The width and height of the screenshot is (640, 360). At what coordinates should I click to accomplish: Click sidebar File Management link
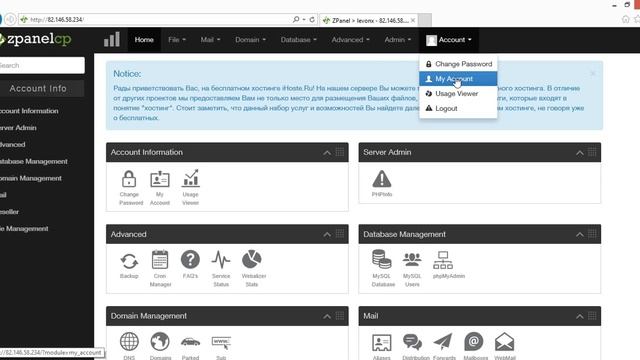24,229
